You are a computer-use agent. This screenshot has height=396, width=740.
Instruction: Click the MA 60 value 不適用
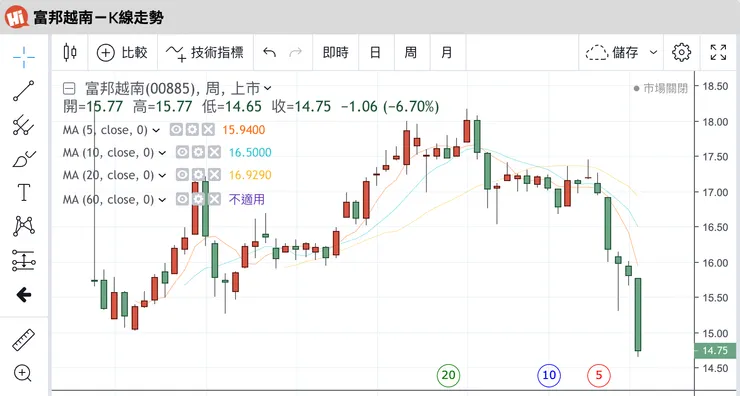pos(247,200)
